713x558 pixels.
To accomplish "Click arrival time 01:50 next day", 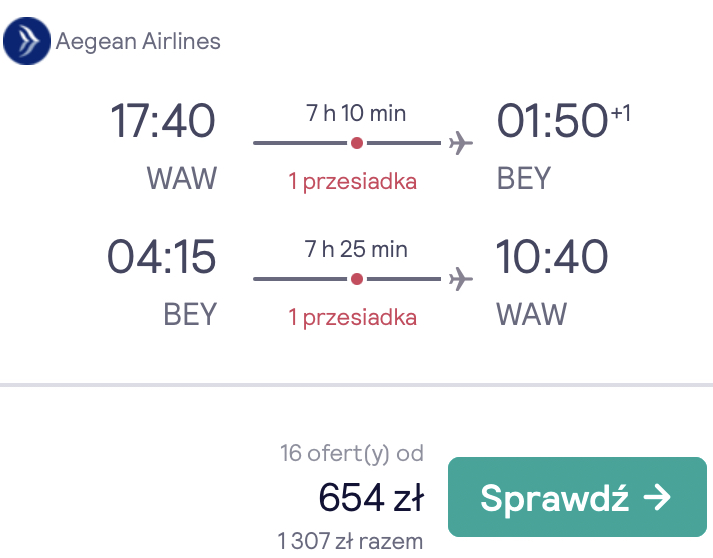I will point(552,121).
